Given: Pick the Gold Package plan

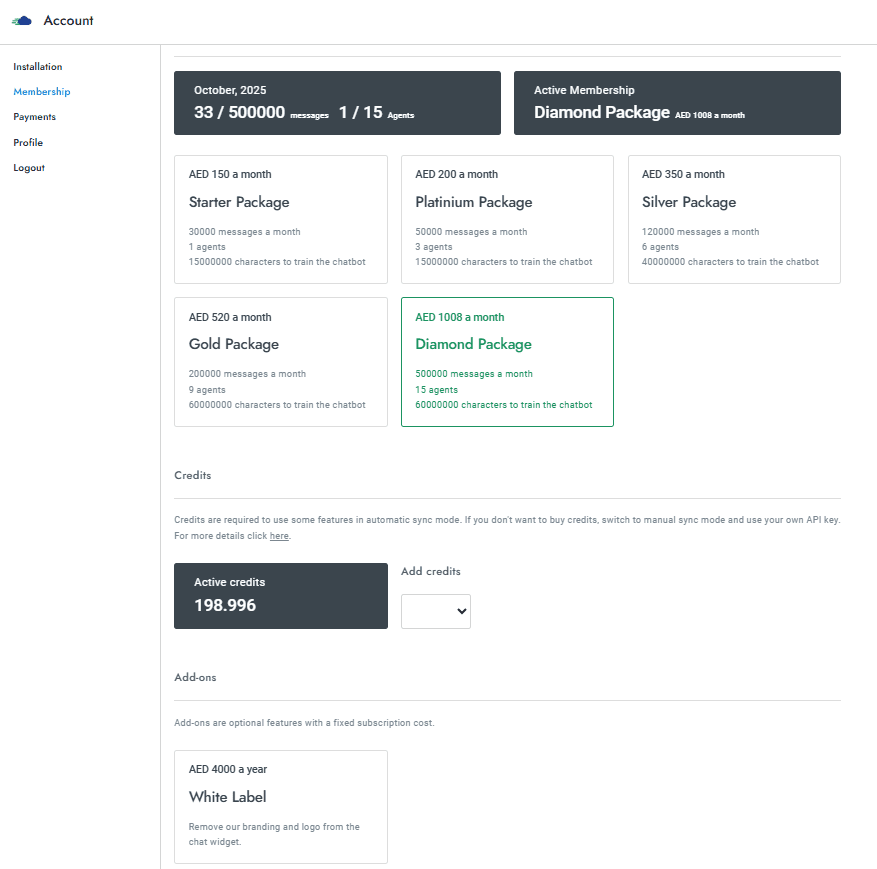Looking at the screenshot, I should pyautogui.click(x=280, y=361).
